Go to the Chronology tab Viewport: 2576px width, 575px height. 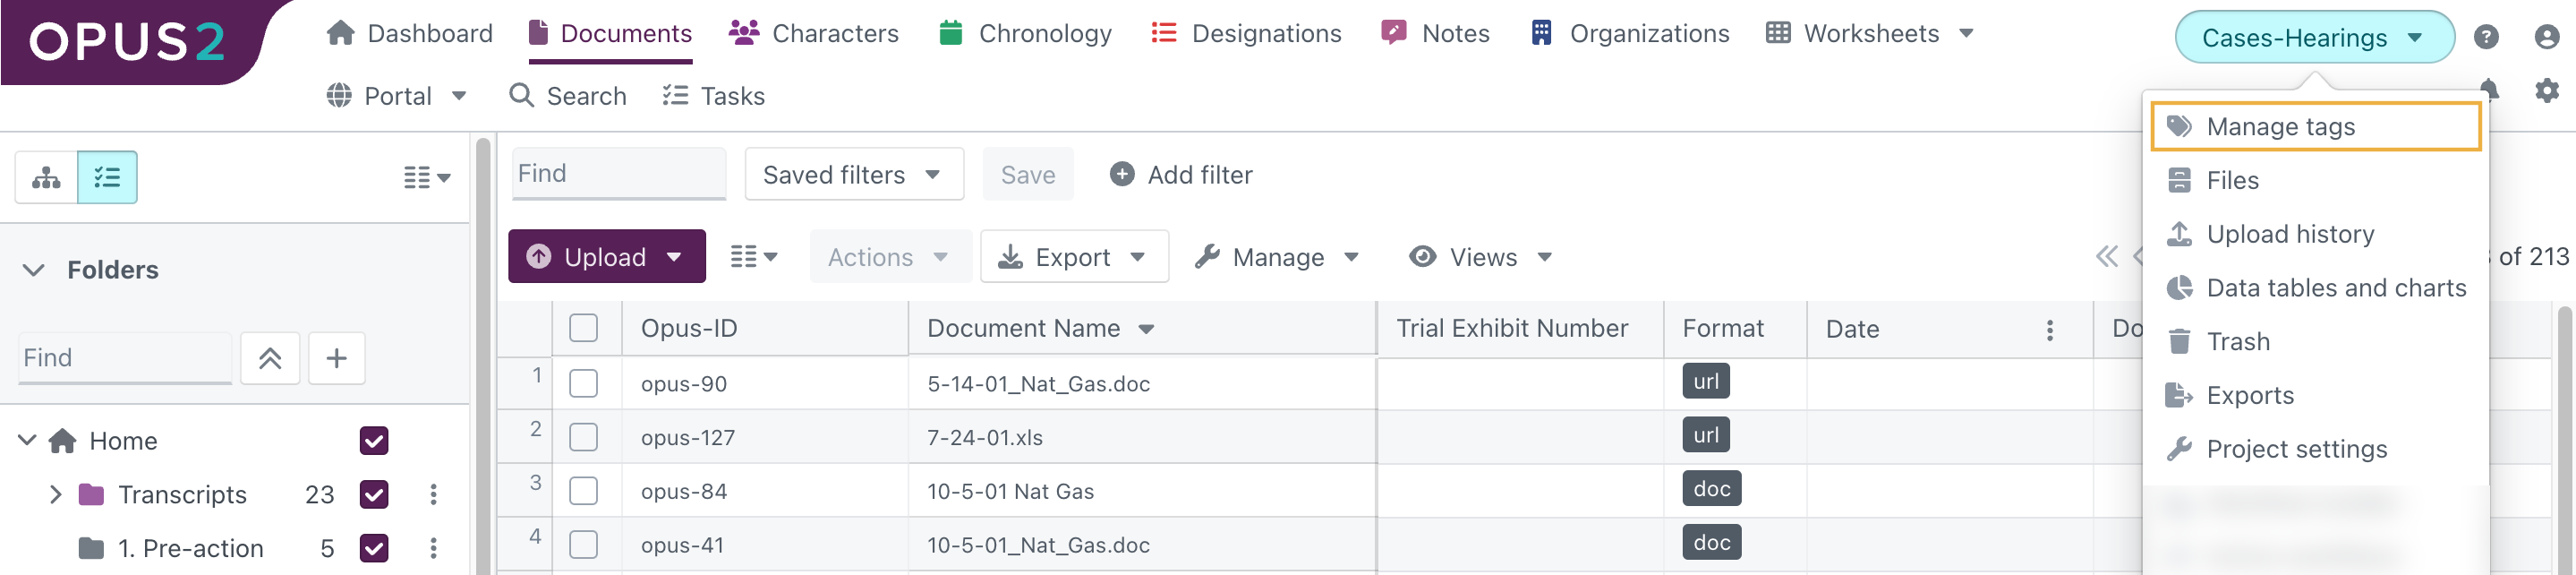pos(1025,33)
